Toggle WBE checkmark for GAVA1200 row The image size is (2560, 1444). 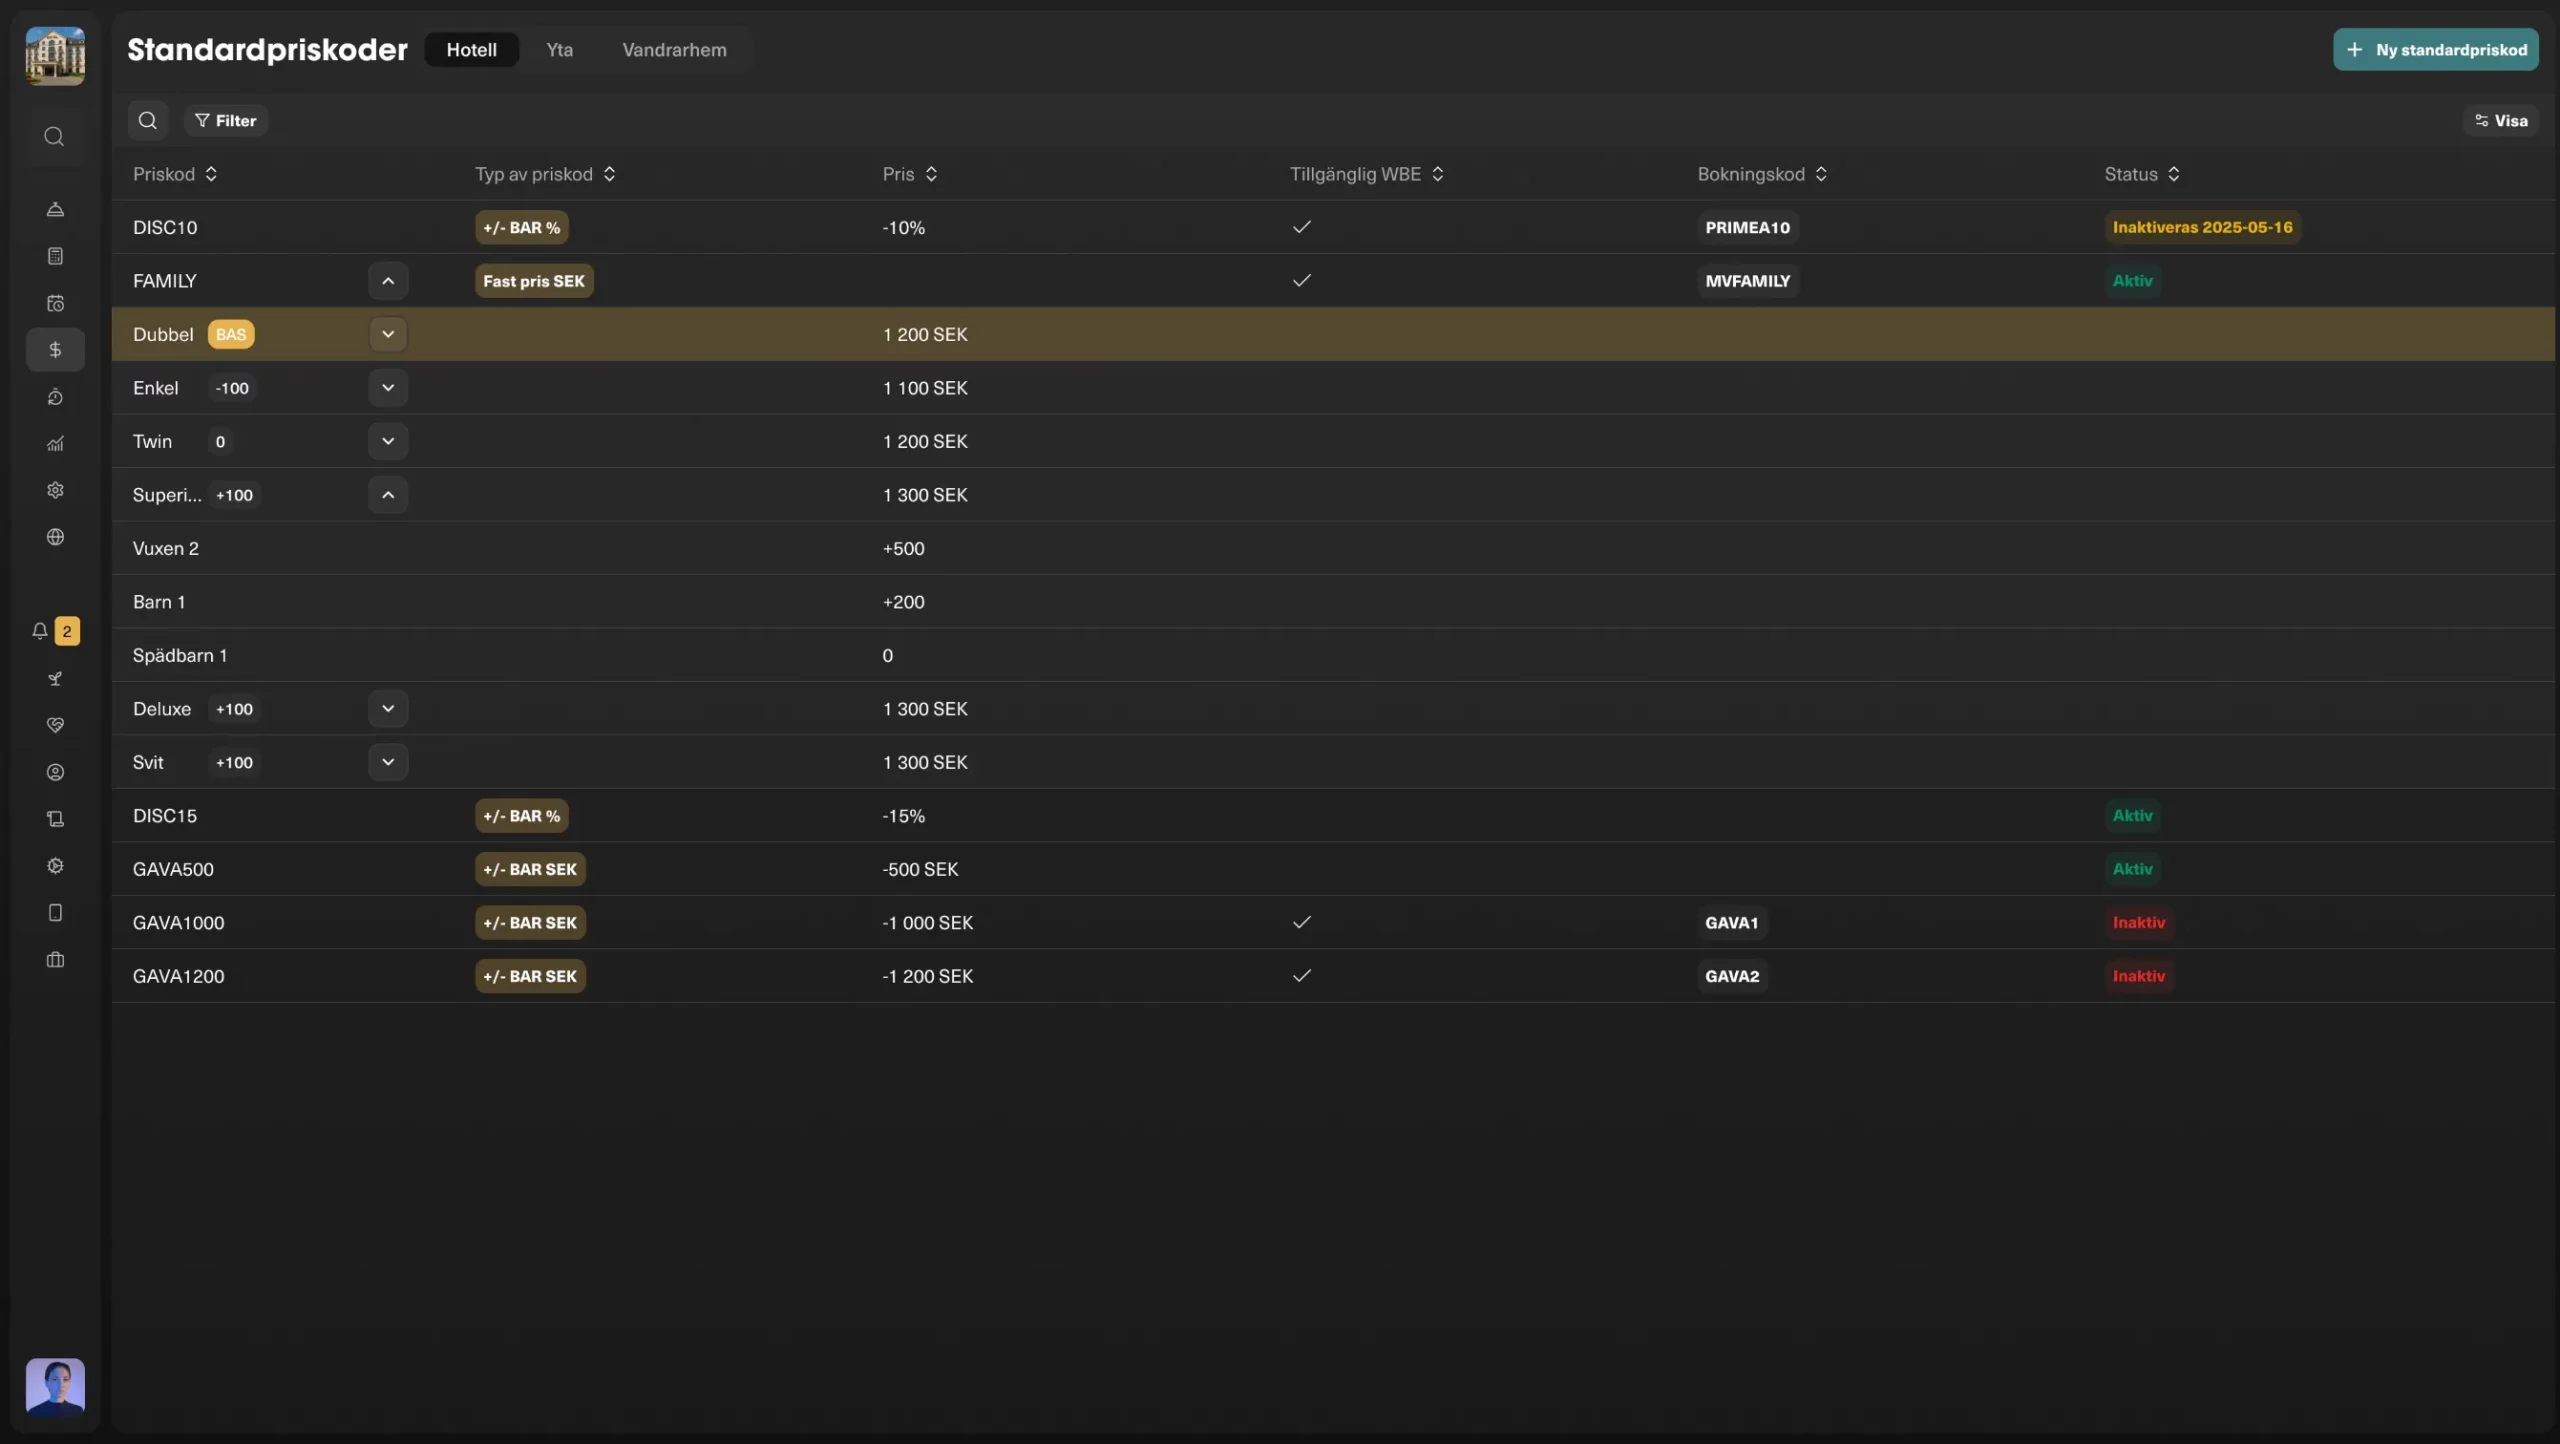coord(1301,976)
